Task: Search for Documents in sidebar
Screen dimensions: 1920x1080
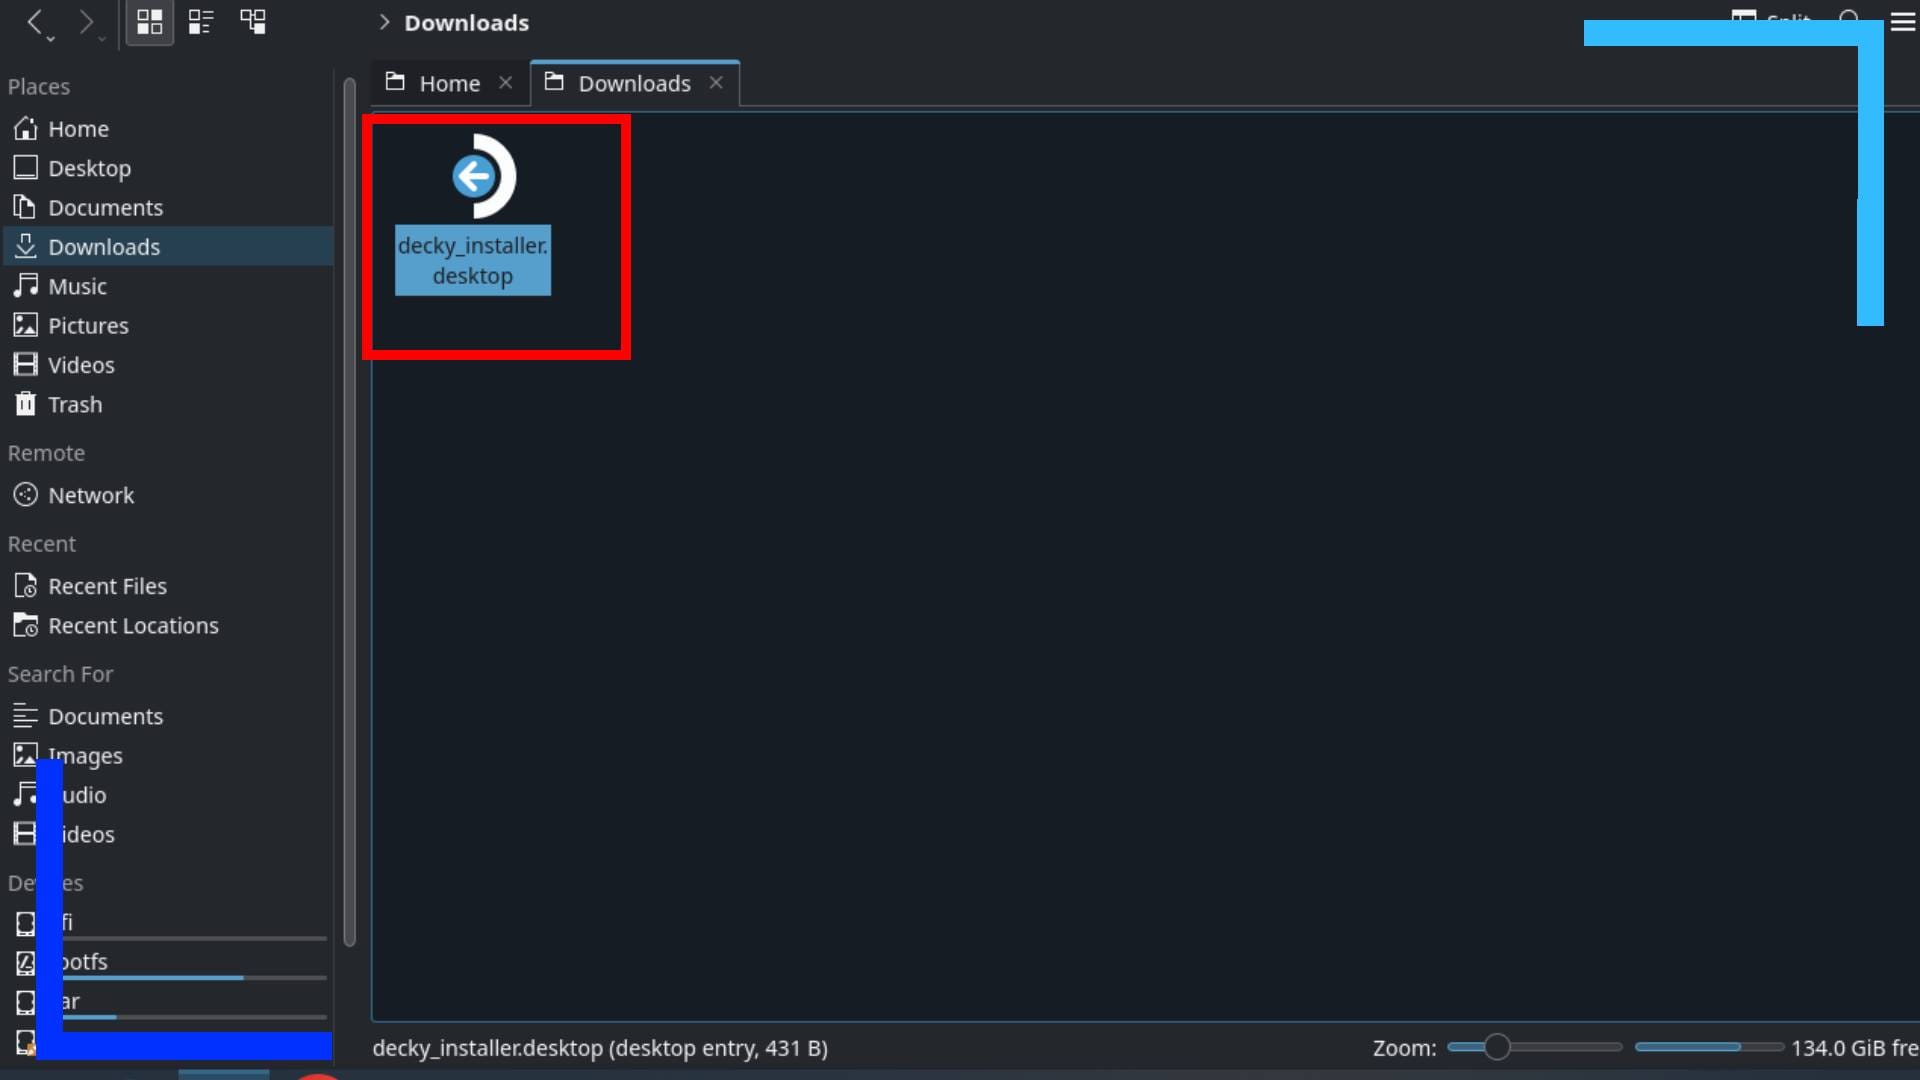Action: point(105,717)
